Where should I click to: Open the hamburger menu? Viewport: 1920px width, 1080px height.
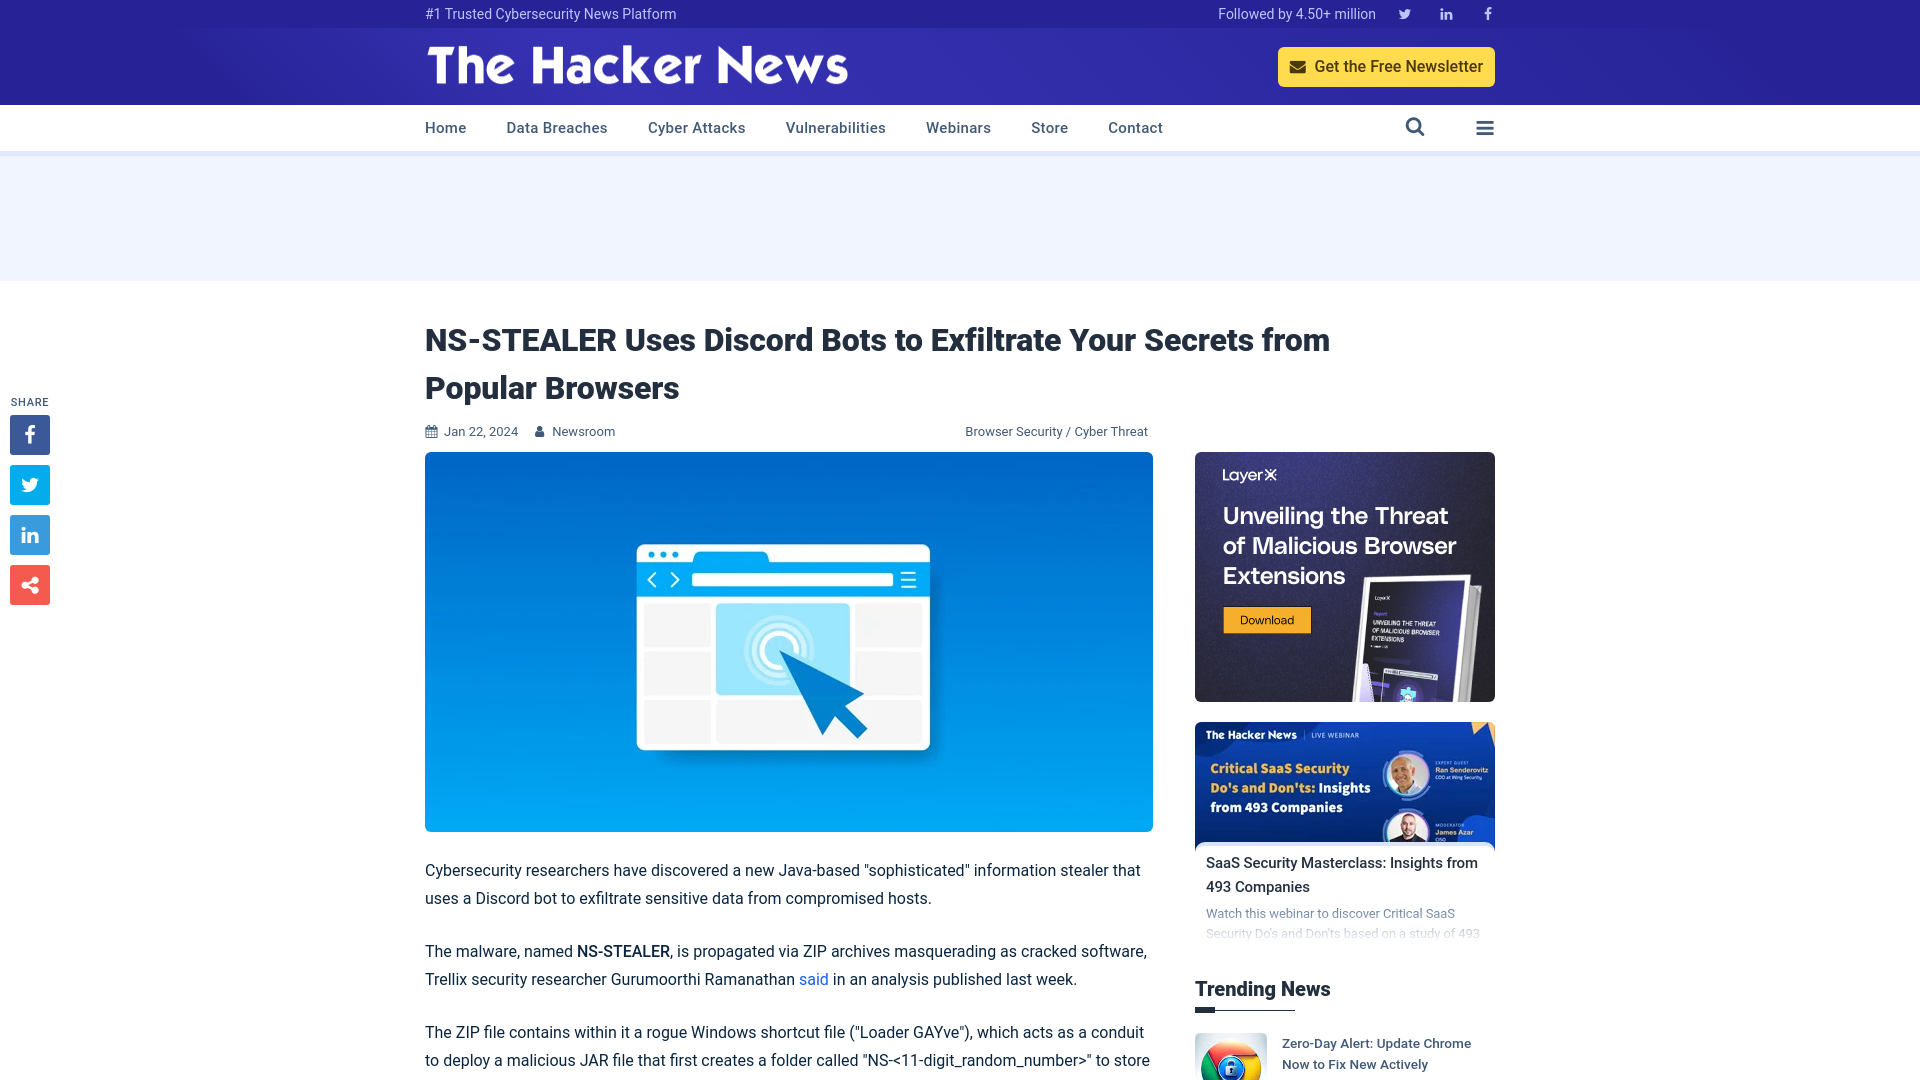[1485, 128]
